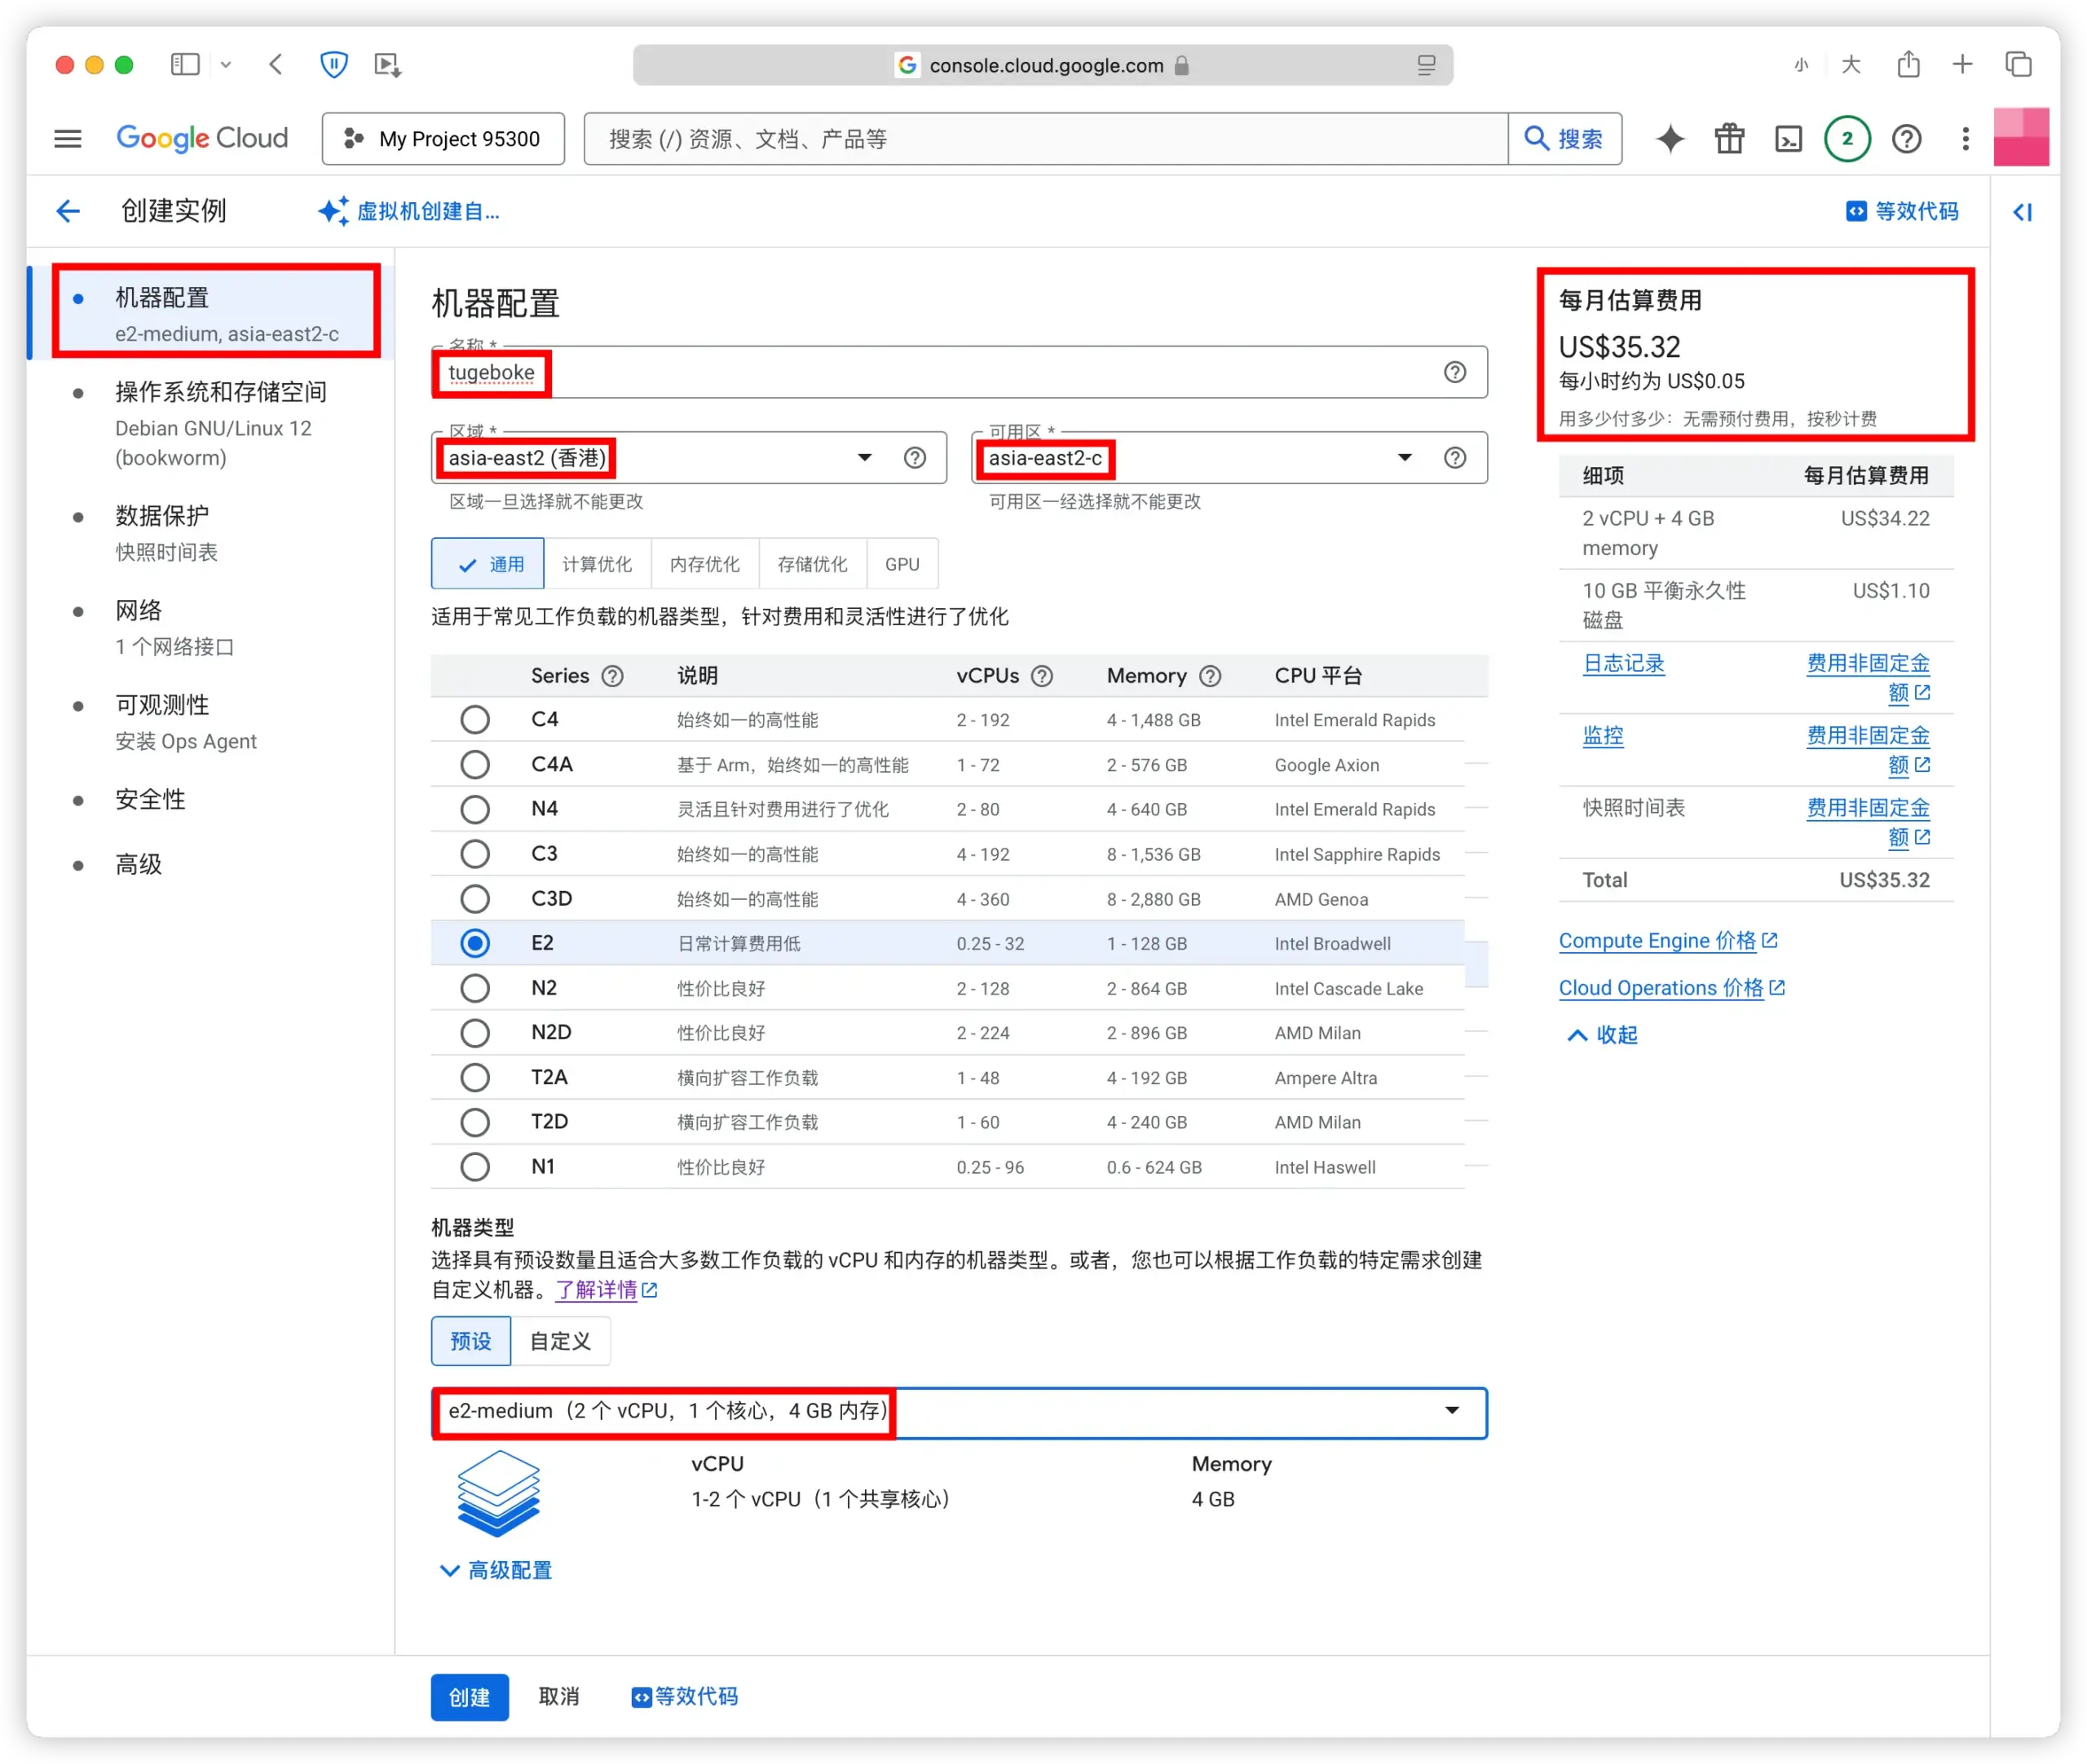Open the e2-medium machine type dropdown
The height and width of the screenshot is (1764, 2087).
(x=958, y=1411)
